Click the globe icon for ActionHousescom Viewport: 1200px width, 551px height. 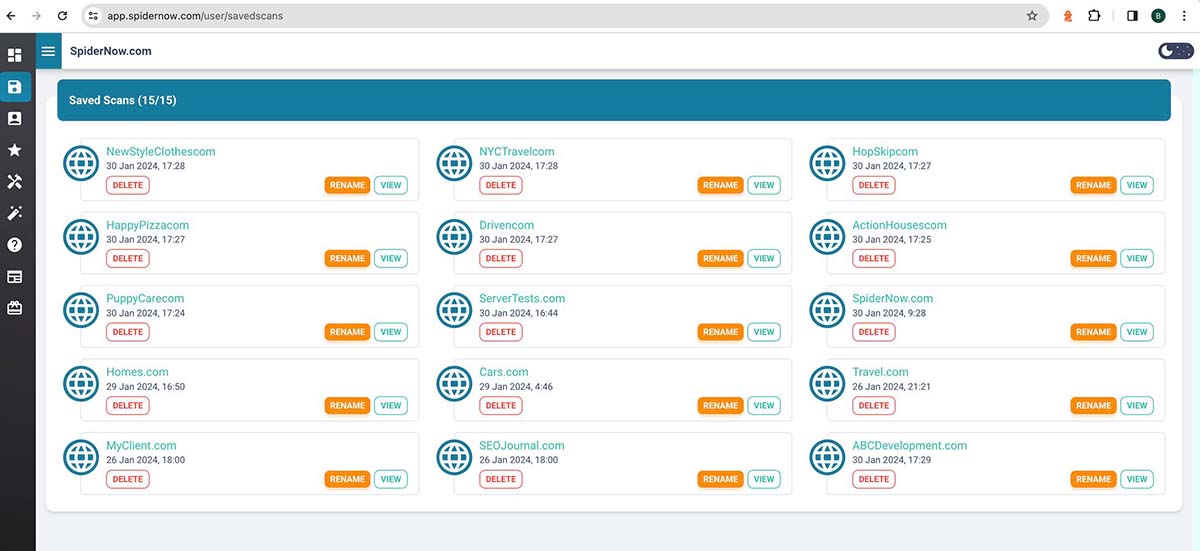(827, 236)
